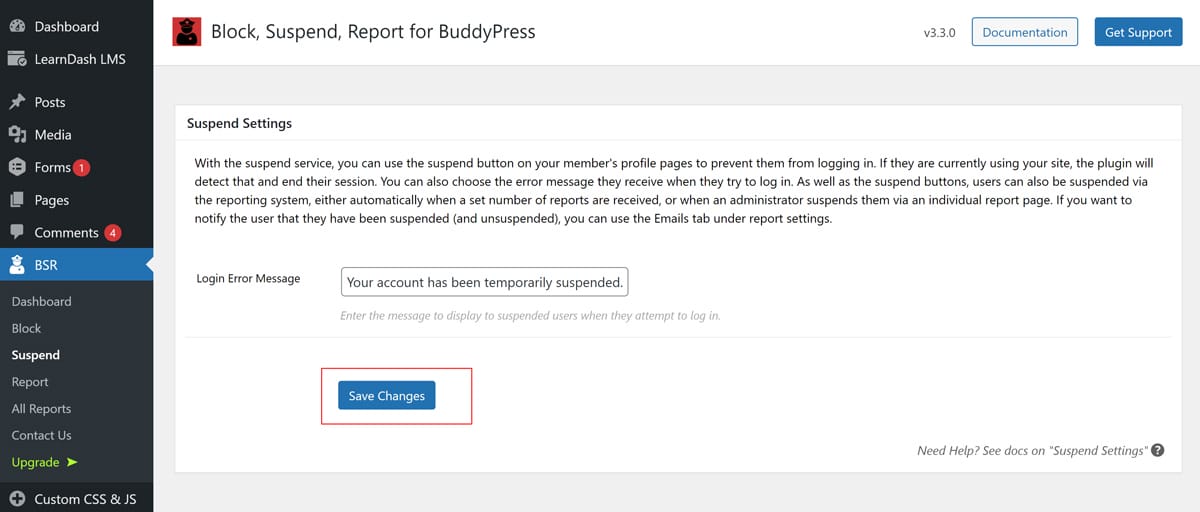Viewport: 1200px width, 512px height.
Task: Click the plugin logo beside the title
Action: click(186, 32)
